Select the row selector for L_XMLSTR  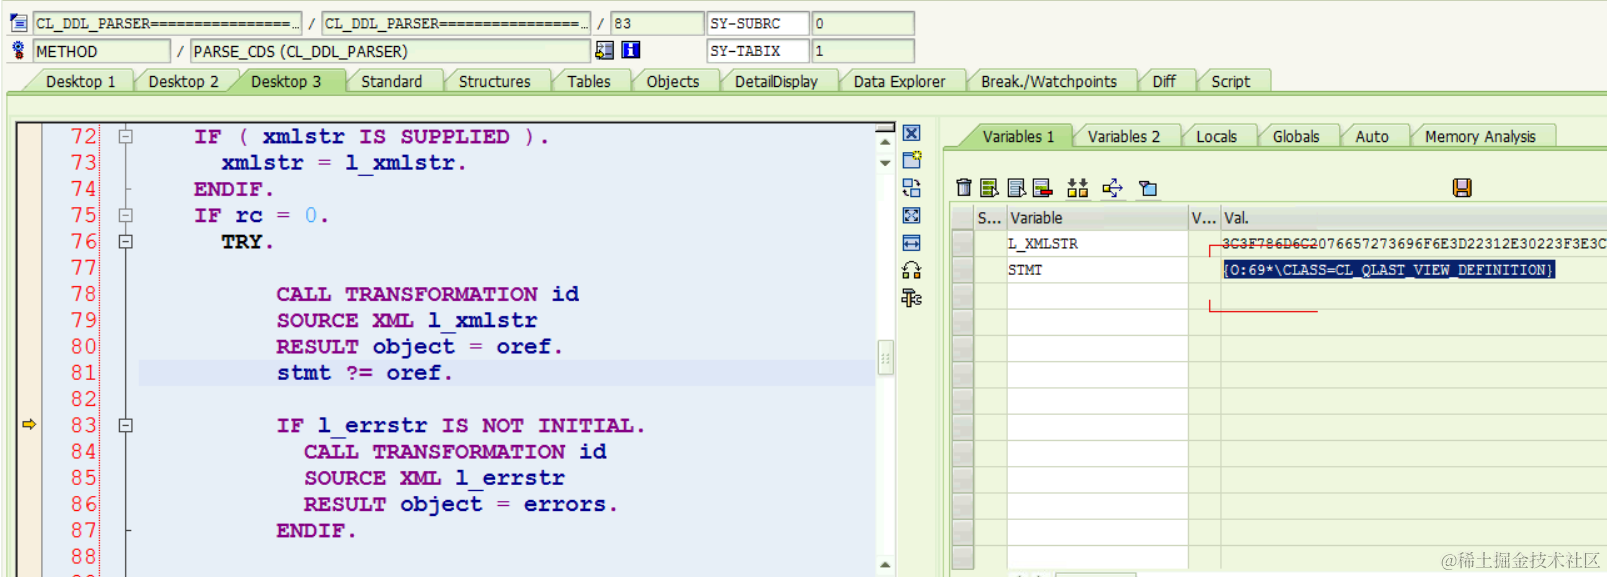[963, 244]
